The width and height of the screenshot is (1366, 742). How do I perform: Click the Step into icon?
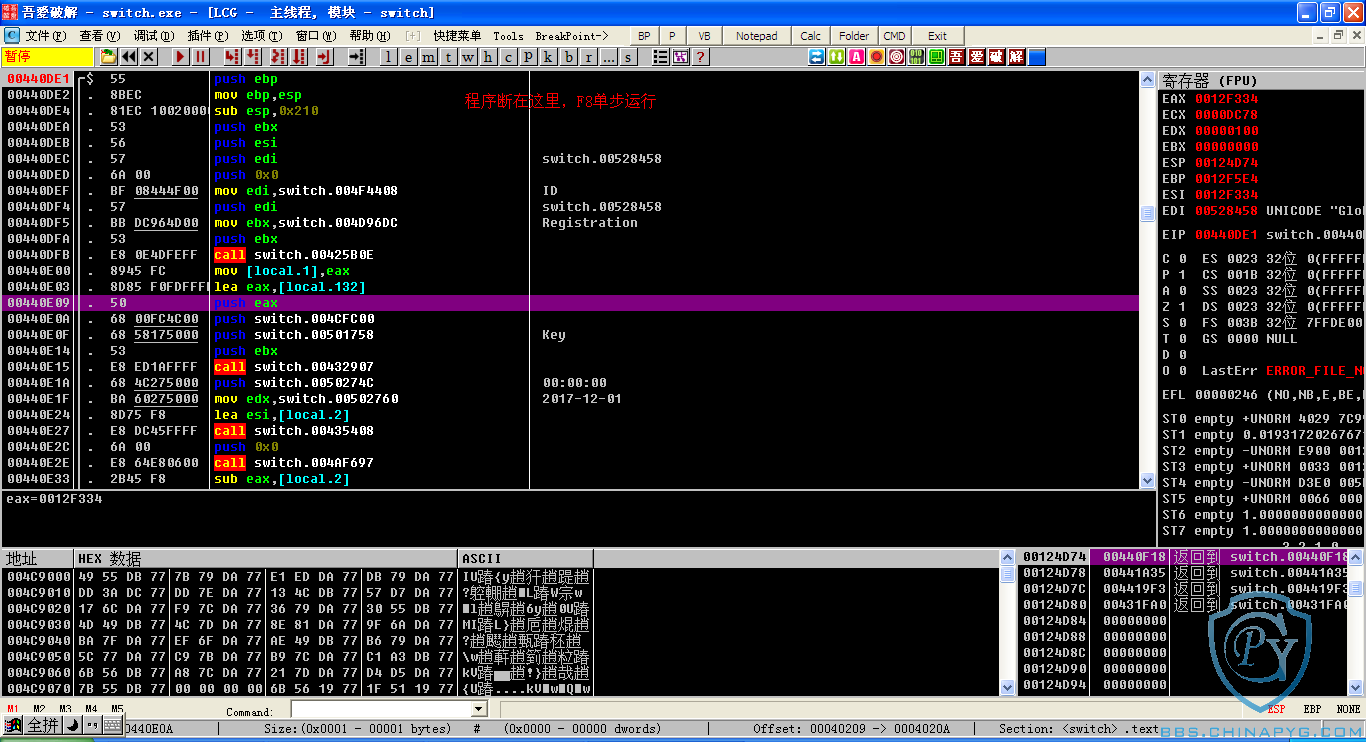(x=232, y=57)
